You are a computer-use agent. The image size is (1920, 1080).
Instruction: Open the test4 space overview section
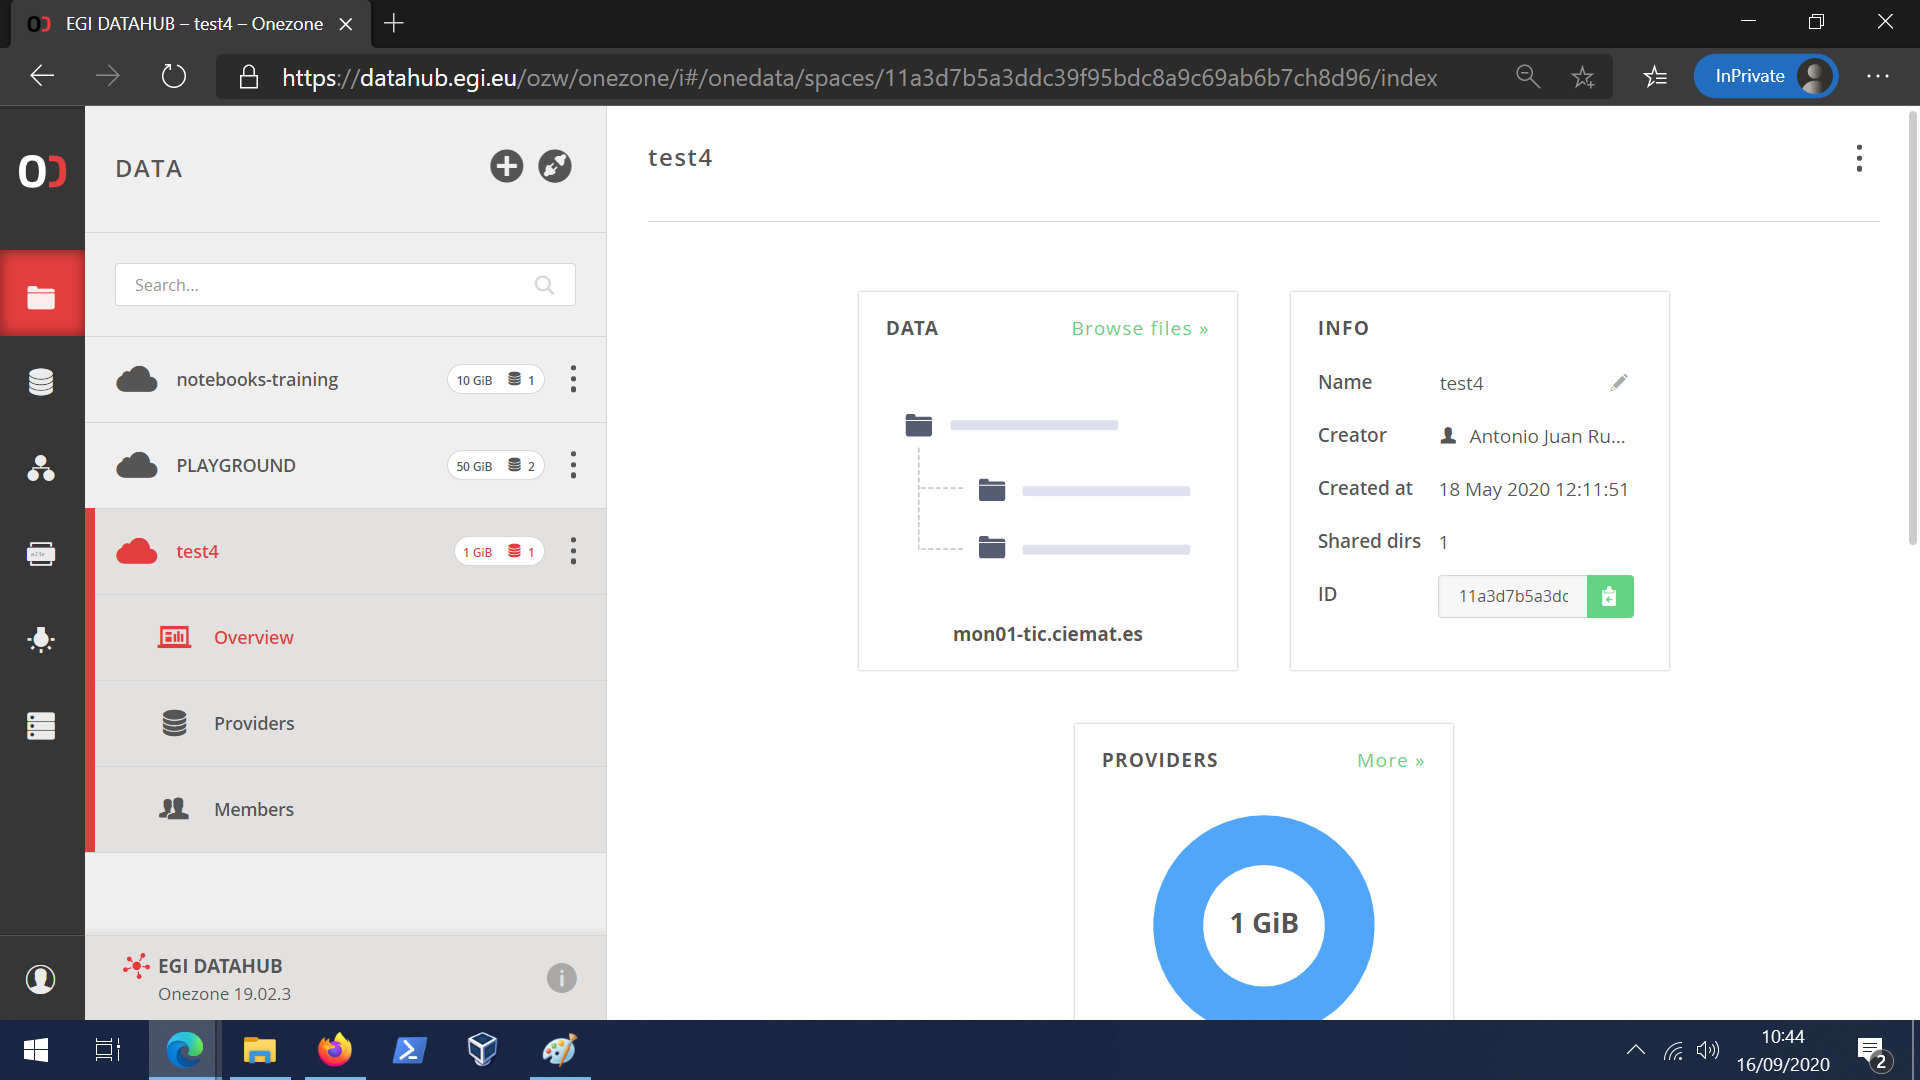pos(253,637)
